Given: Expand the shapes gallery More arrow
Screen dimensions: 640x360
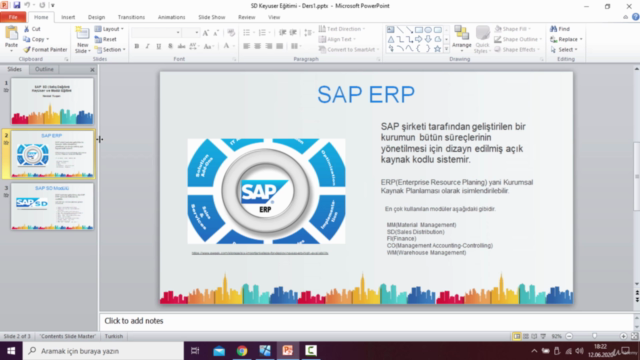Looking at the screenshot, I should pyautogui.click(x=446, y=49).
